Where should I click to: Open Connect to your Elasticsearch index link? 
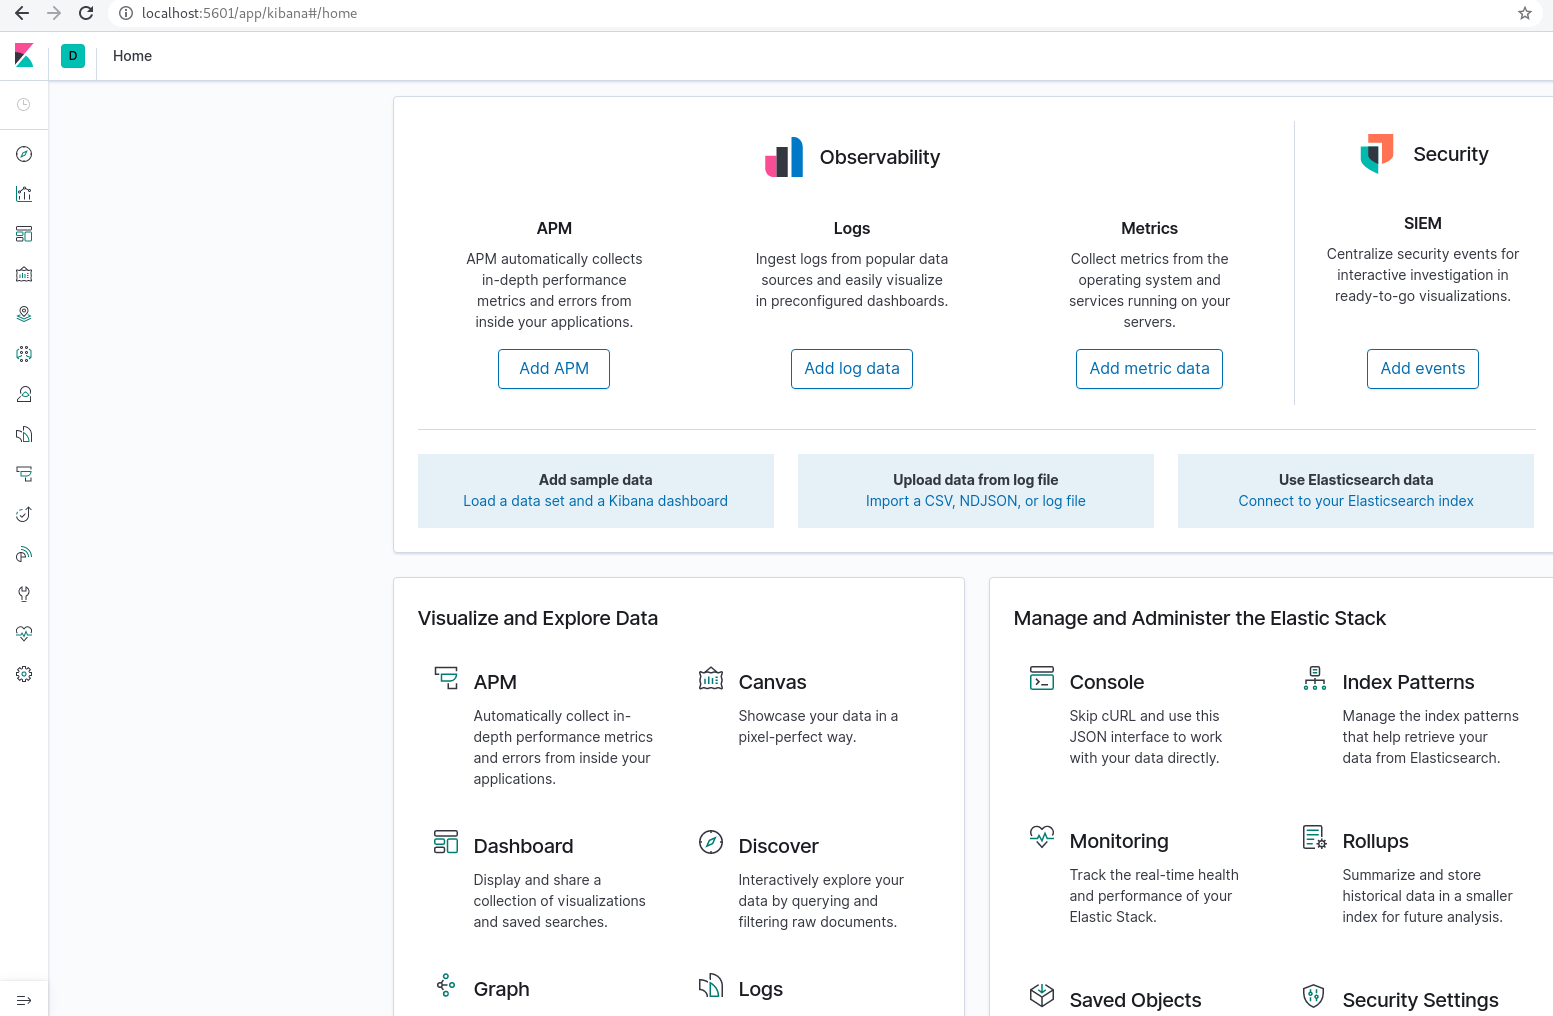click(1356, 501)
